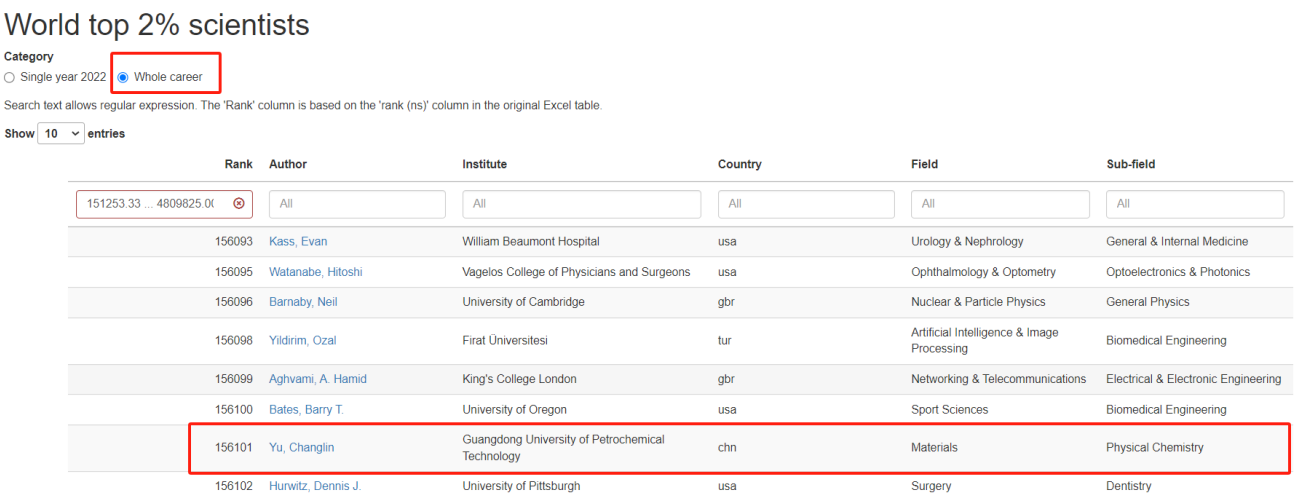Open the Show entries count dropdown
1314x501 pixels.
coord(61,133)
